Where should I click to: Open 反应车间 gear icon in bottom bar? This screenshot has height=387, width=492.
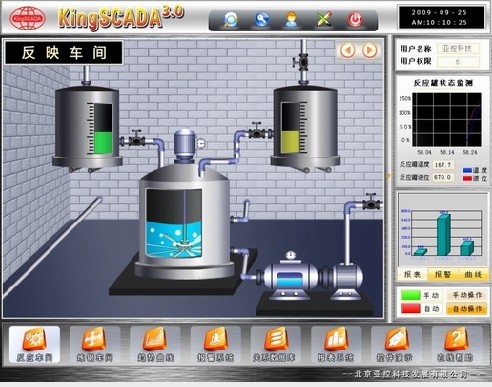click(x=34, y=339)
